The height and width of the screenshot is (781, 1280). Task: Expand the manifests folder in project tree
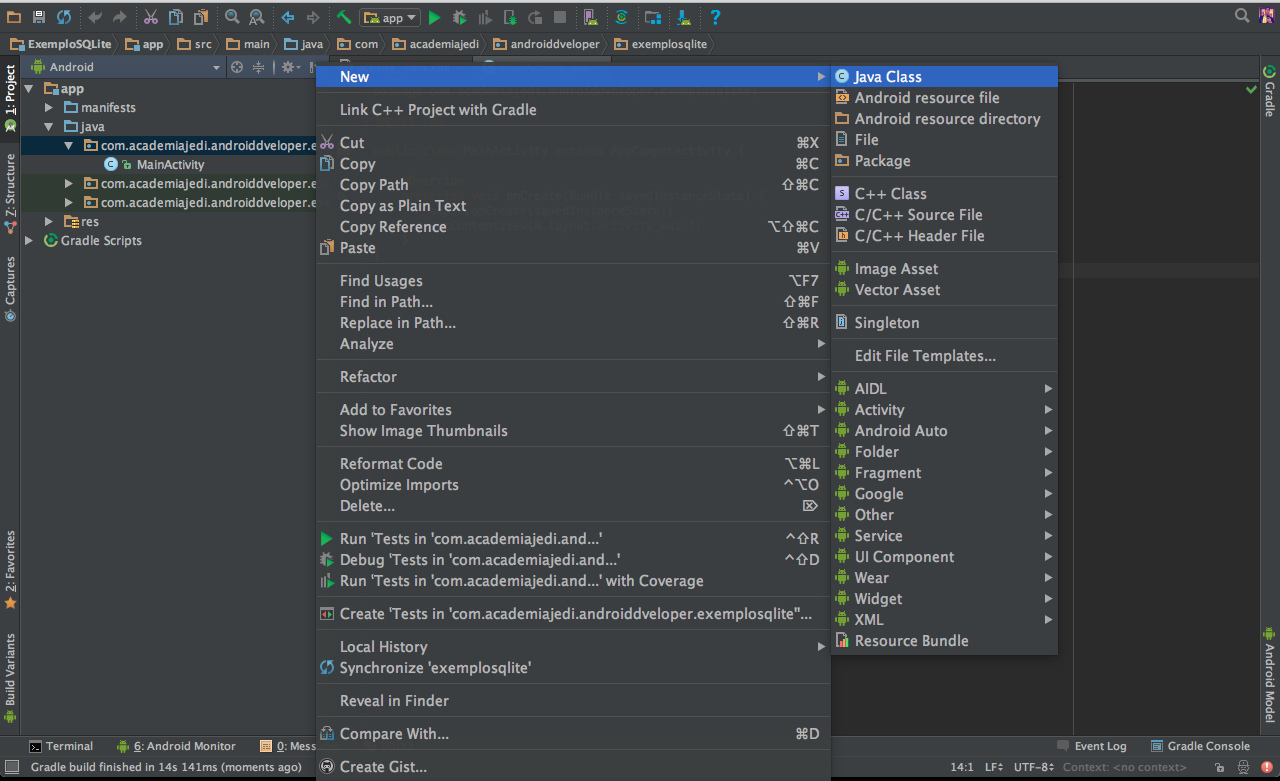[x=49, y=107]
